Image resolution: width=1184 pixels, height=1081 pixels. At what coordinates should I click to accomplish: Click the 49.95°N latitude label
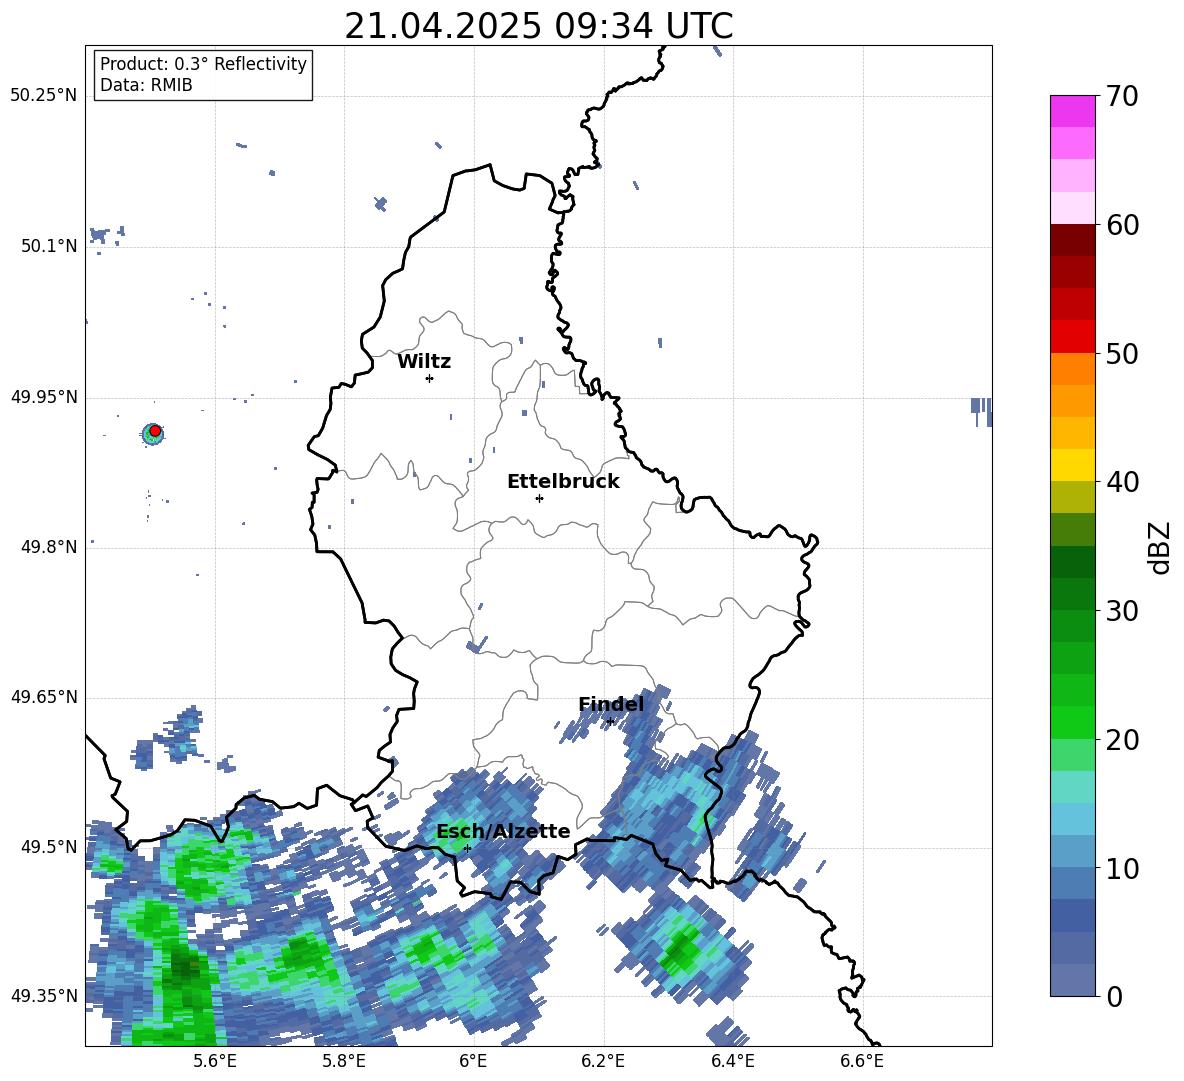44,397
